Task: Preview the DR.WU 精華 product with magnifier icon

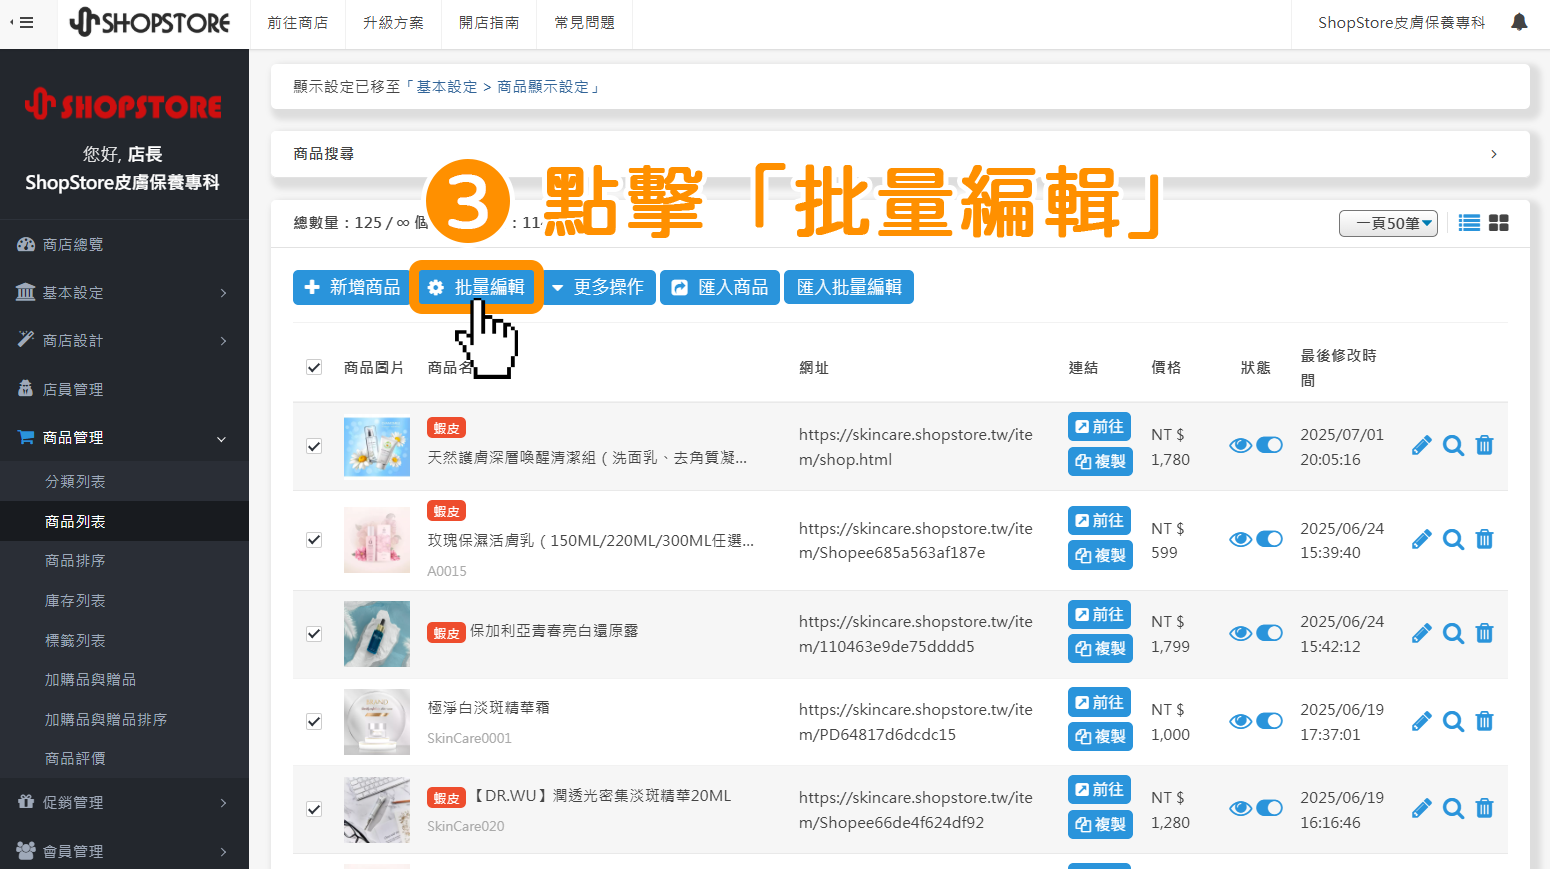Action: coord(1454,808)
